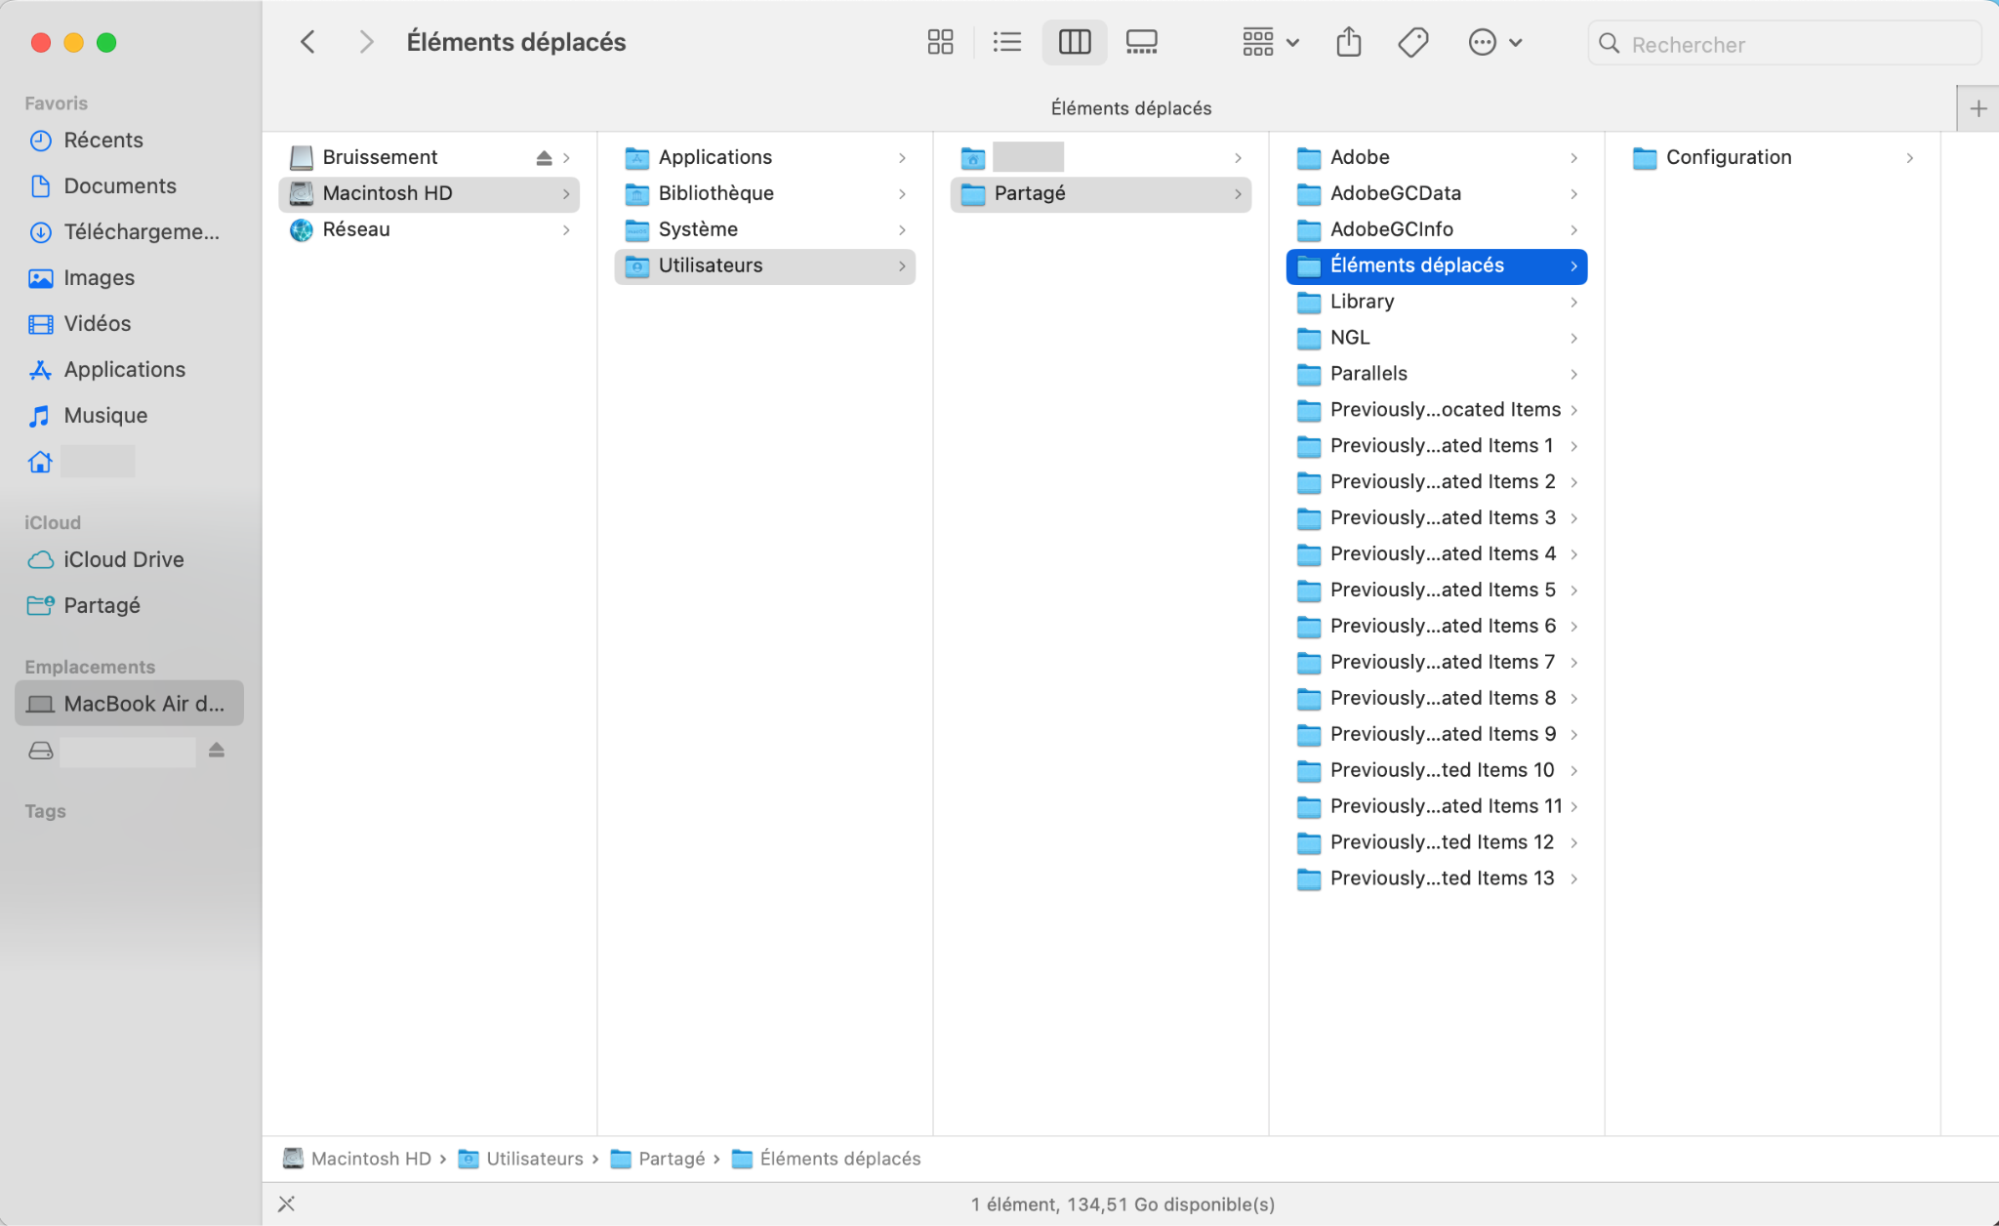1999x1226 pixels.
Task: Go back with the left arrow
Action: tap(308, 42)
